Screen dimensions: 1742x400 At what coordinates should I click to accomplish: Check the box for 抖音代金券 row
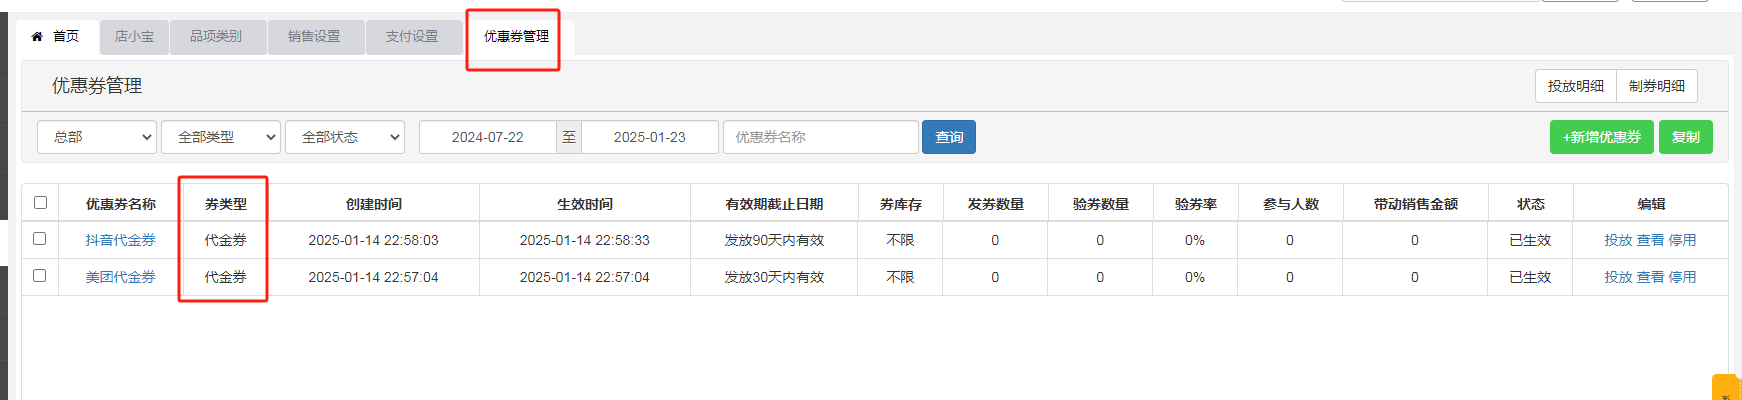pyautogui.click(x=40, y=239)
